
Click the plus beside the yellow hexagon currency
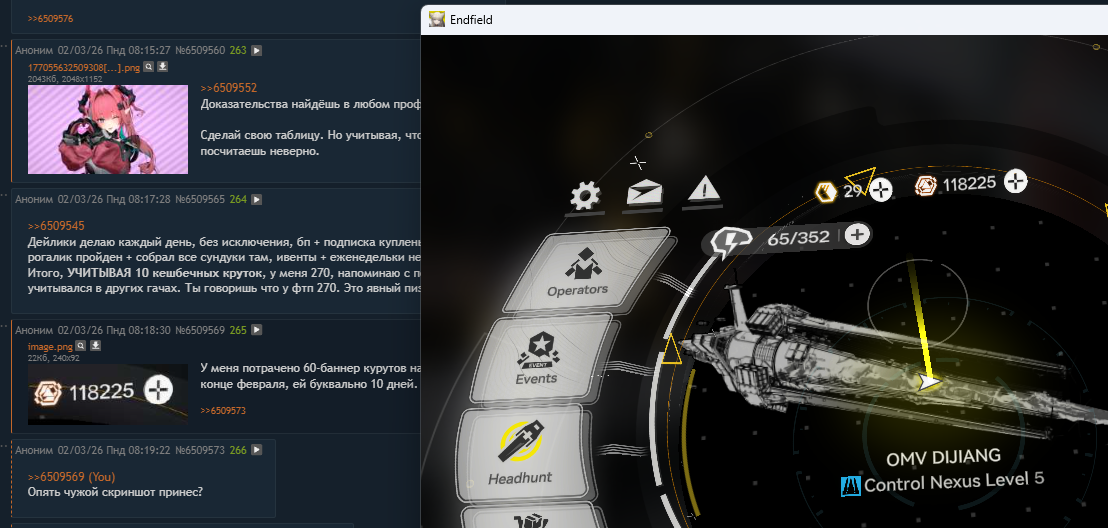point(880,189)
